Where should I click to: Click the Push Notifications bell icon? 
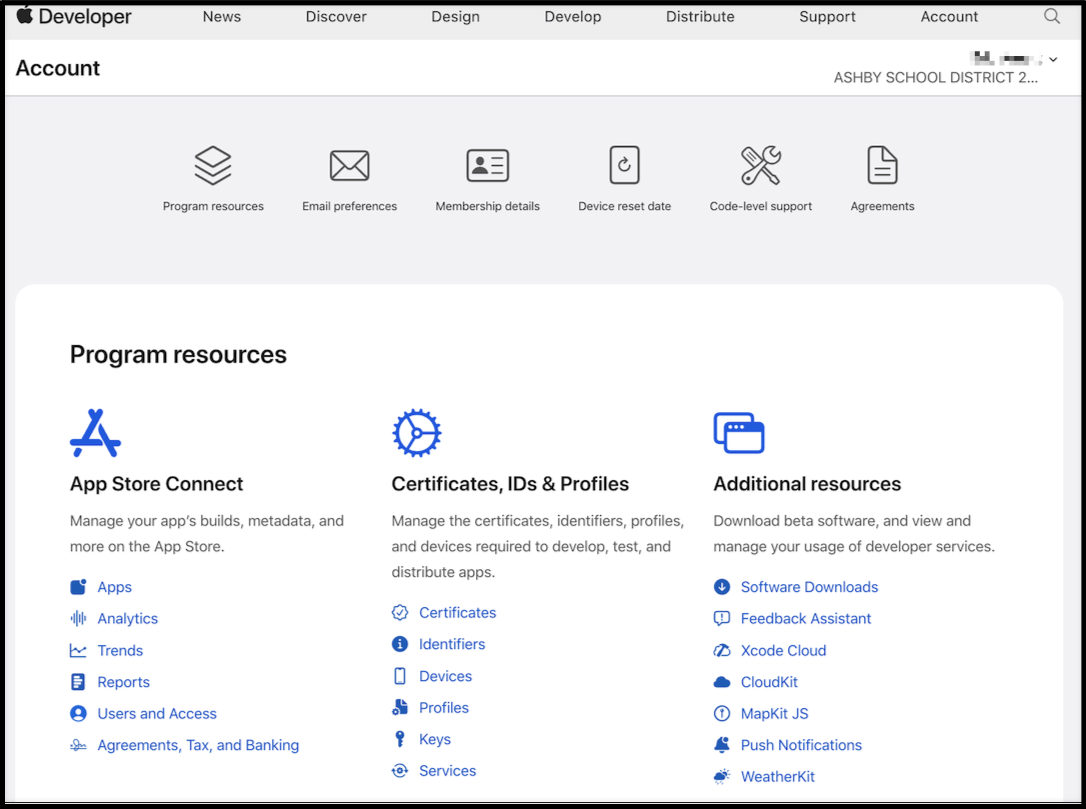click(x=722, y=745)
